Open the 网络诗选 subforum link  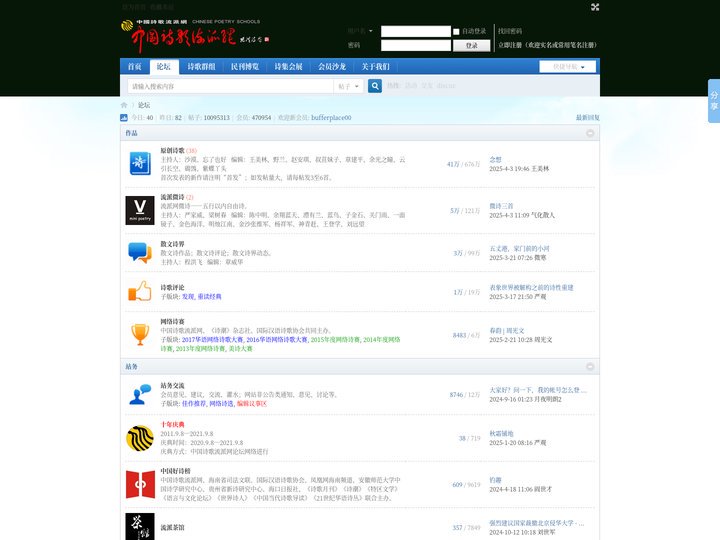click(x=221, y=404)
